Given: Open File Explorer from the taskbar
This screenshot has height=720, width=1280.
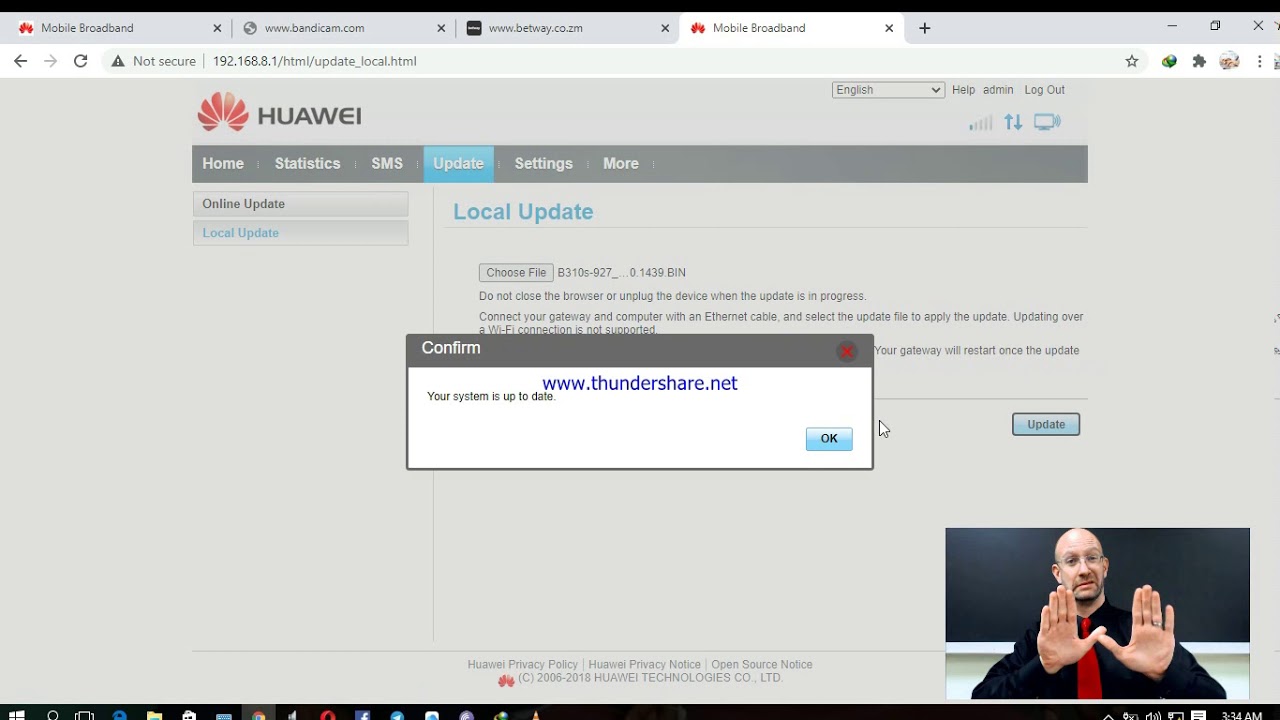Looking at the screenshot, I should 154,715.
